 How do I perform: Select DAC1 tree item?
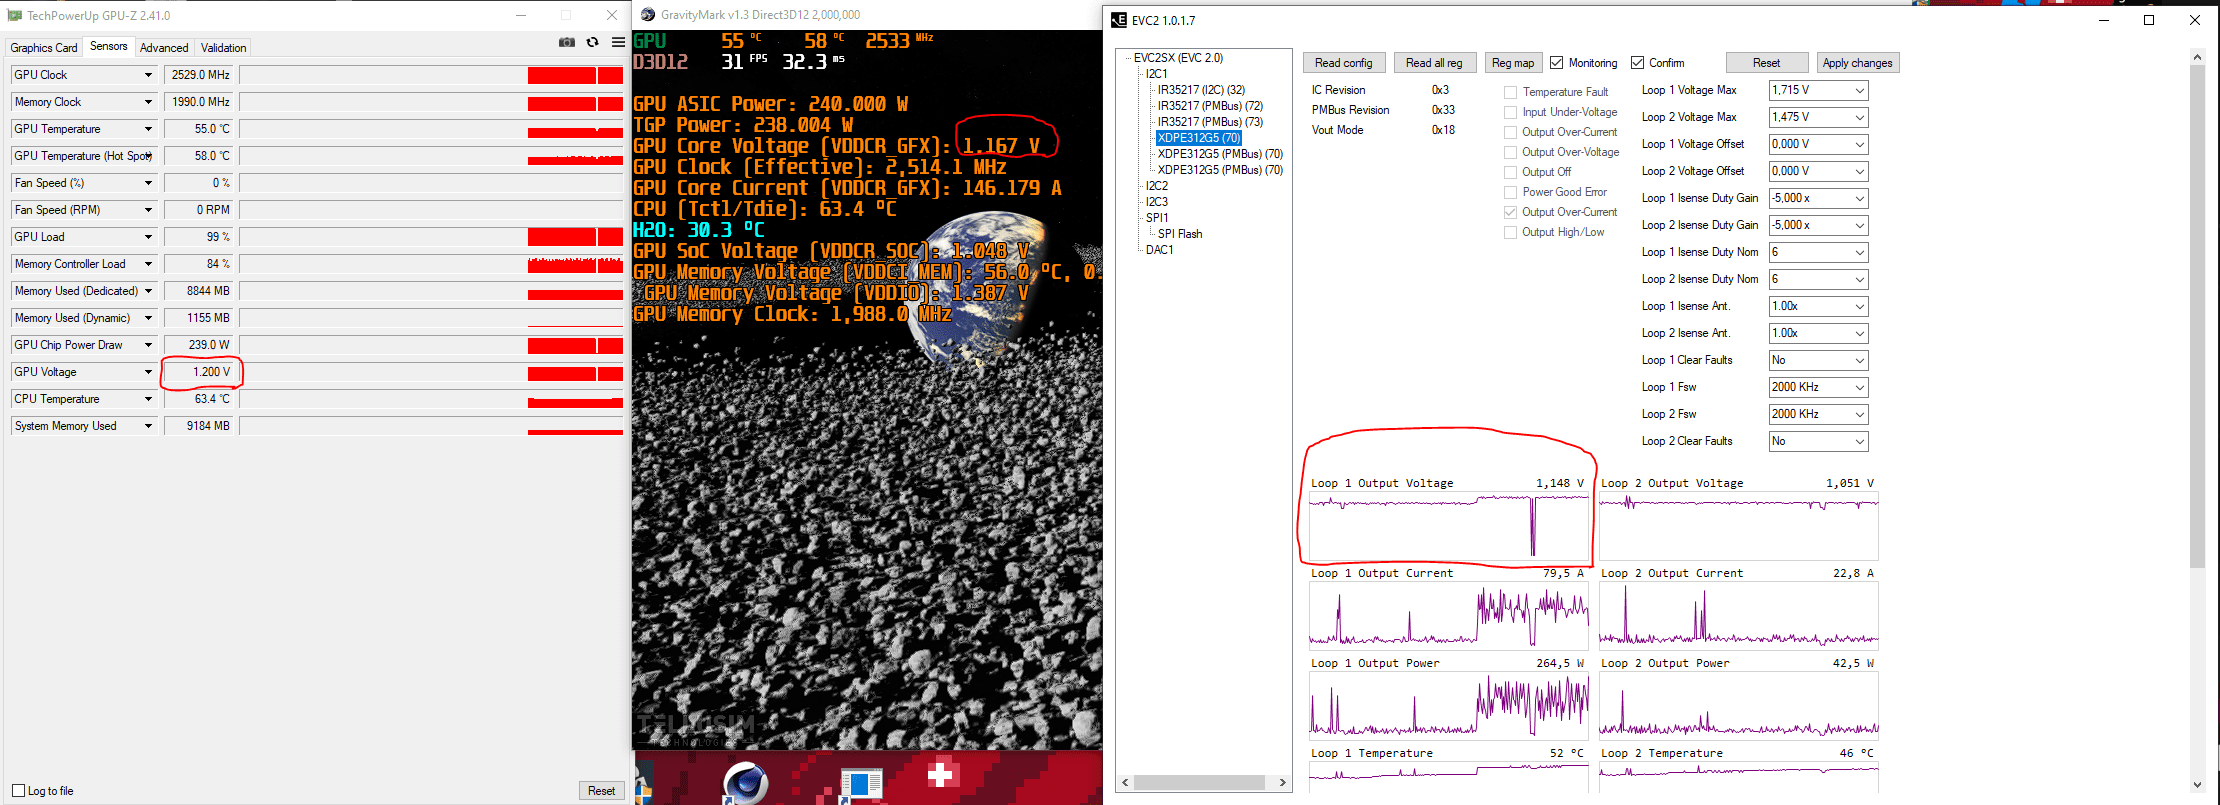(1160, 250)
